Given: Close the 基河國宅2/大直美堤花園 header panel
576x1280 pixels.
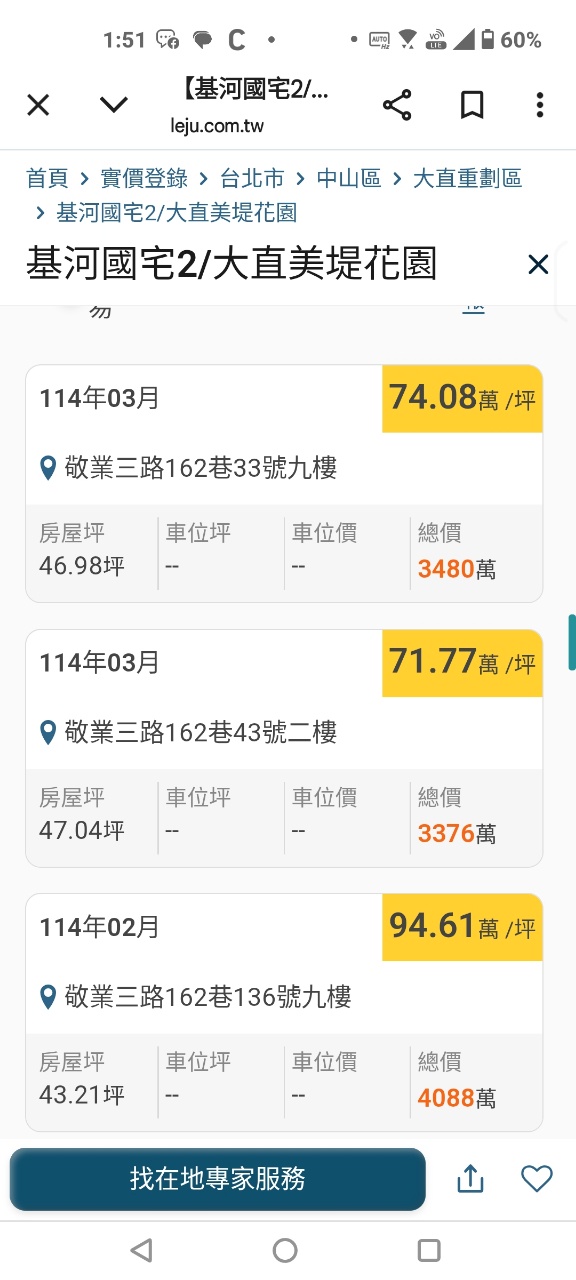Looking at the screenshot, I should tap(538, 265).
